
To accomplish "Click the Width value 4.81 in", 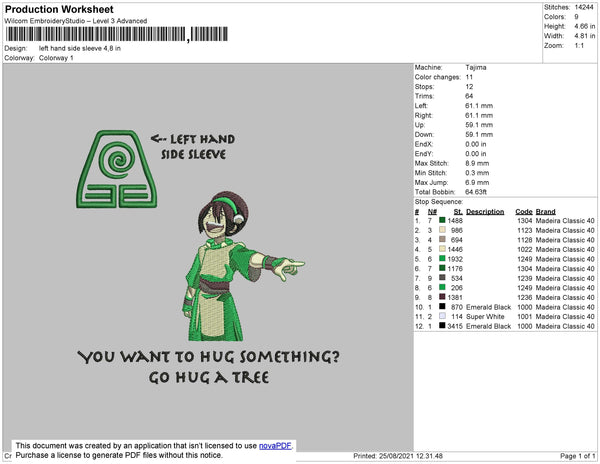I will pos(585,36).
